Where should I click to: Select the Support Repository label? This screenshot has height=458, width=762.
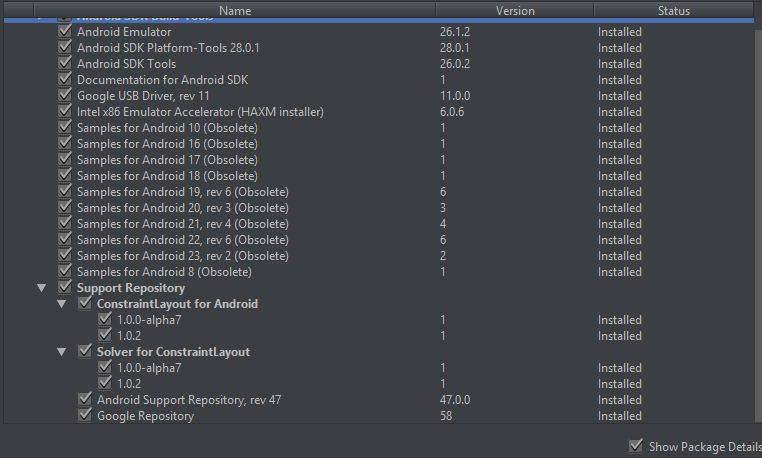[131, 288]
